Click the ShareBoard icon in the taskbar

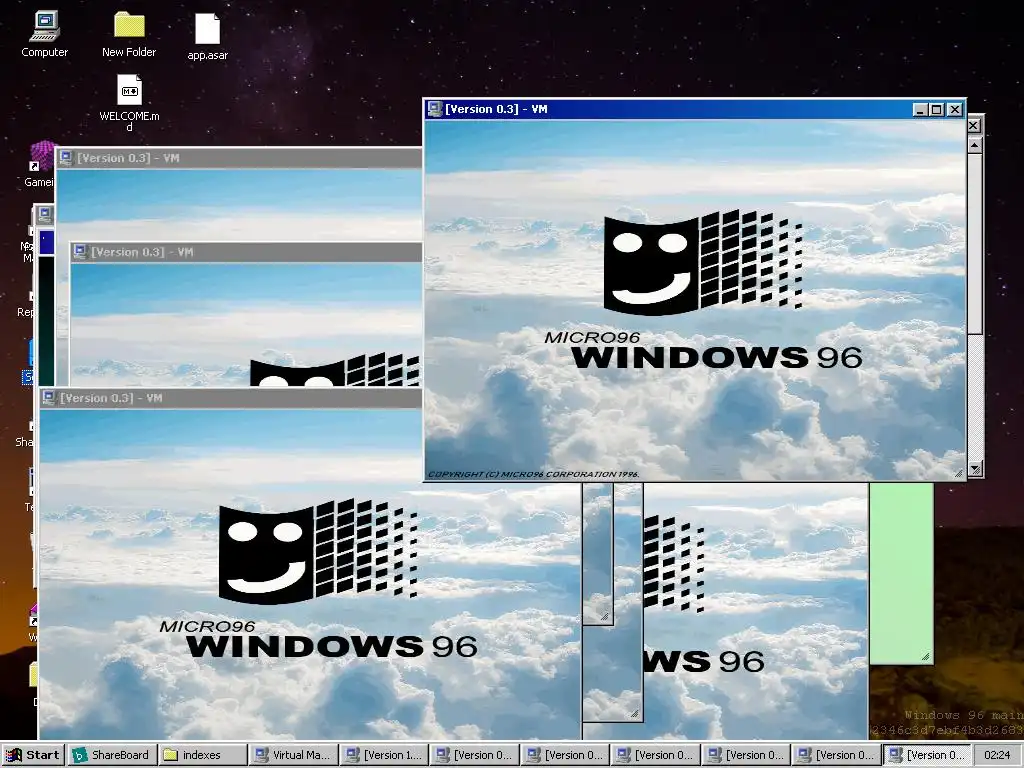click(80, 755)
